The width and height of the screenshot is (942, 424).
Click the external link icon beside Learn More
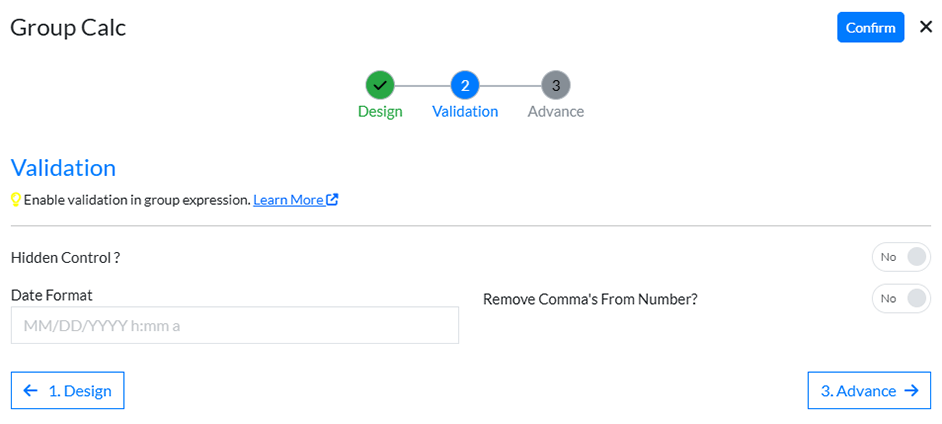click(333, 200)
